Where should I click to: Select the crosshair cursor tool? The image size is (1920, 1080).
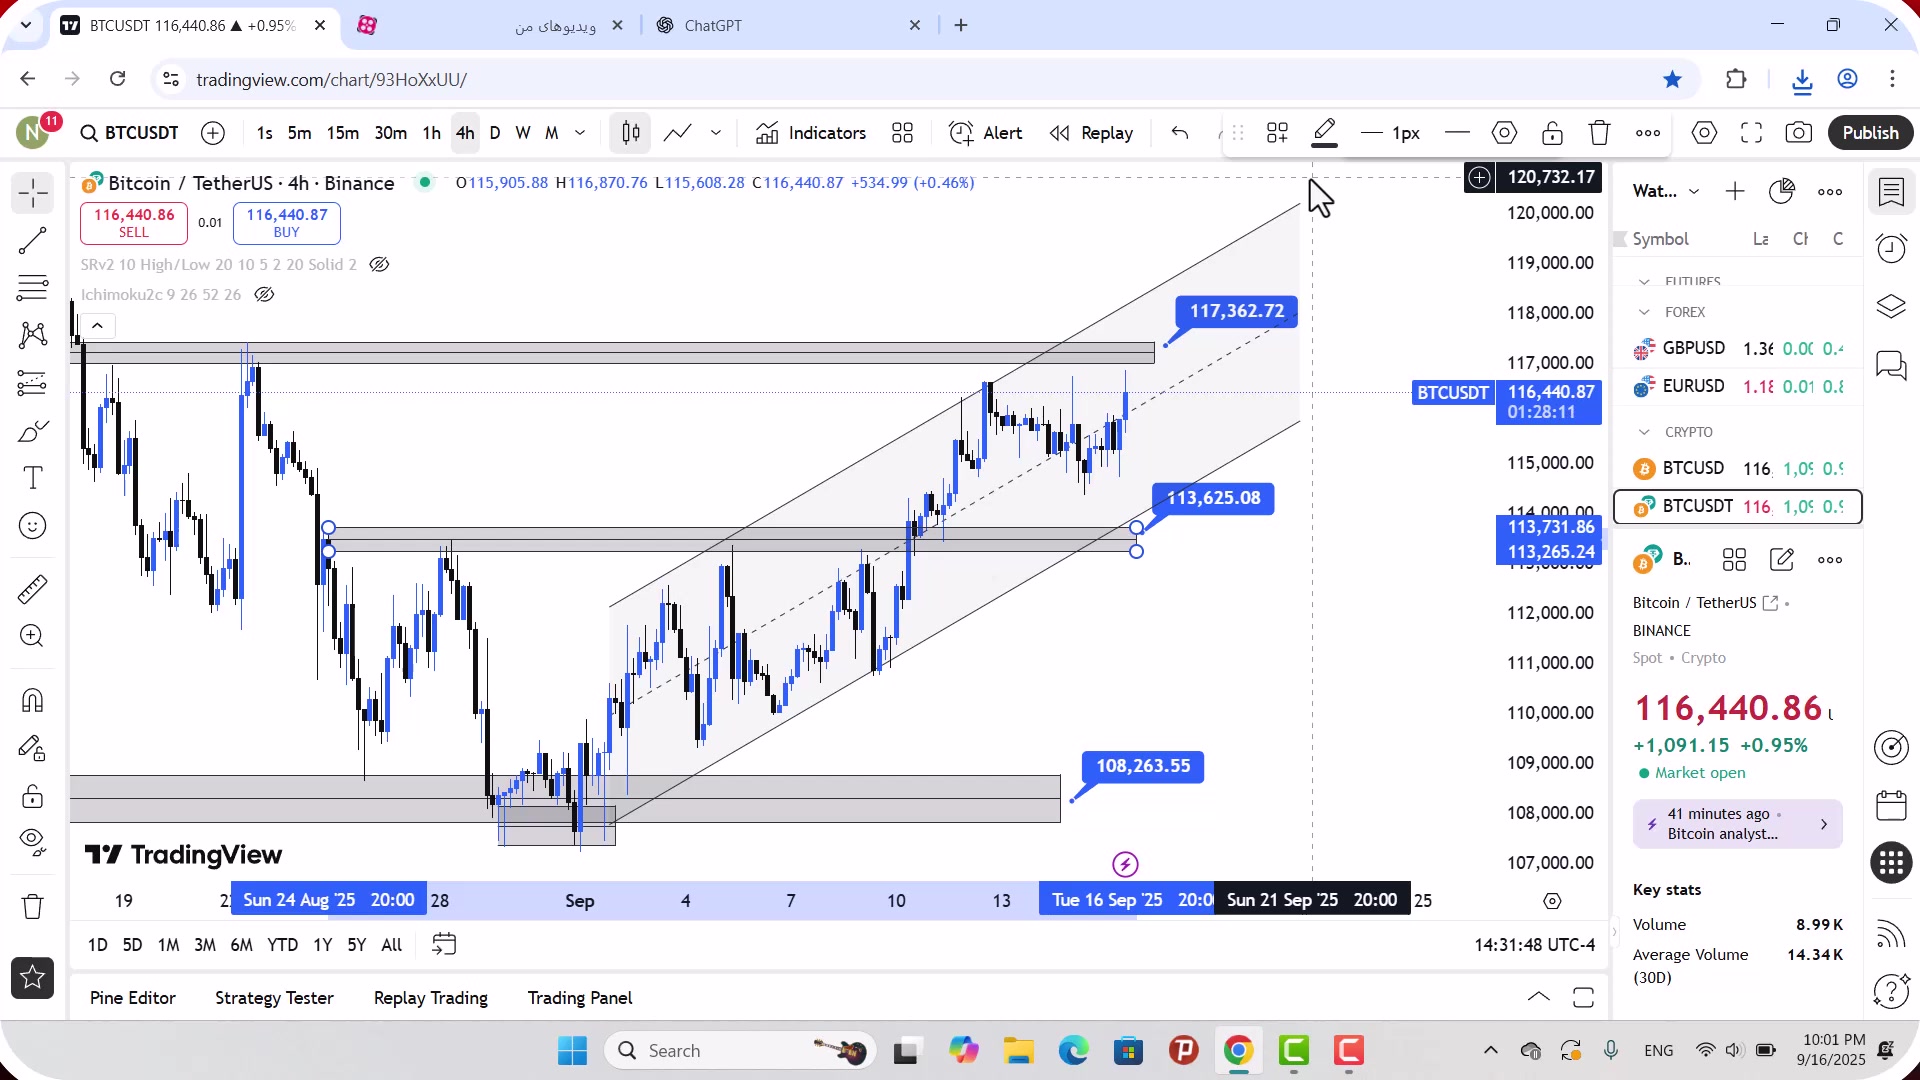click(32, 192)
